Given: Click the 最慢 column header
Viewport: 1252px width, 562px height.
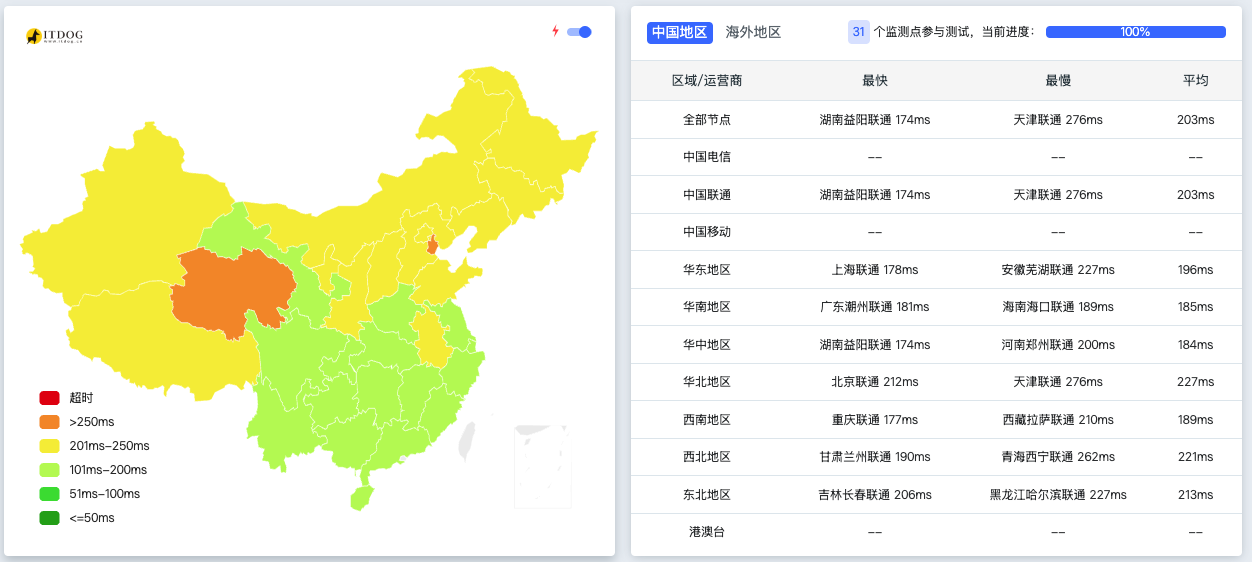Looking at the screenshot, I should [x=1058, y=80].
